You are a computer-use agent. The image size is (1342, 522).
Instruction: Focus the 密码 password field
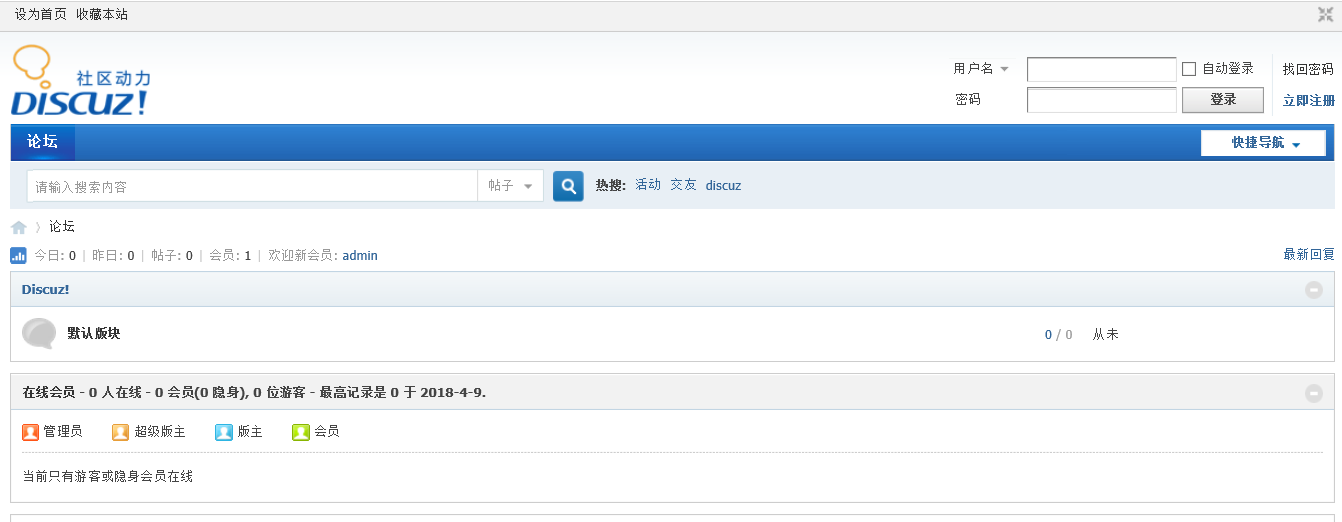1102,100
